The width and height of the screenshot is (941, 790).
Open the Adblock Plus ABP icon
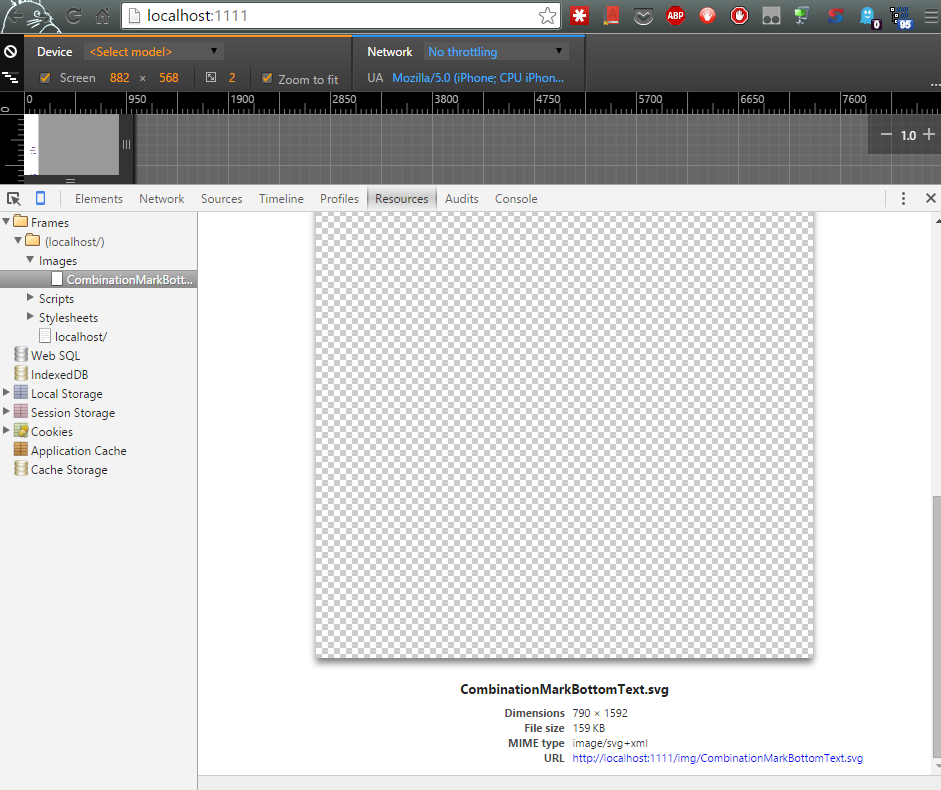[x=675, y=16]
